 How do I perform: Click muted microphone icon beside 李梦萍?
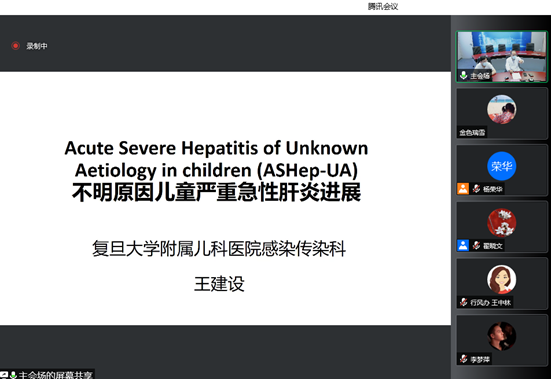coord(464,359)
